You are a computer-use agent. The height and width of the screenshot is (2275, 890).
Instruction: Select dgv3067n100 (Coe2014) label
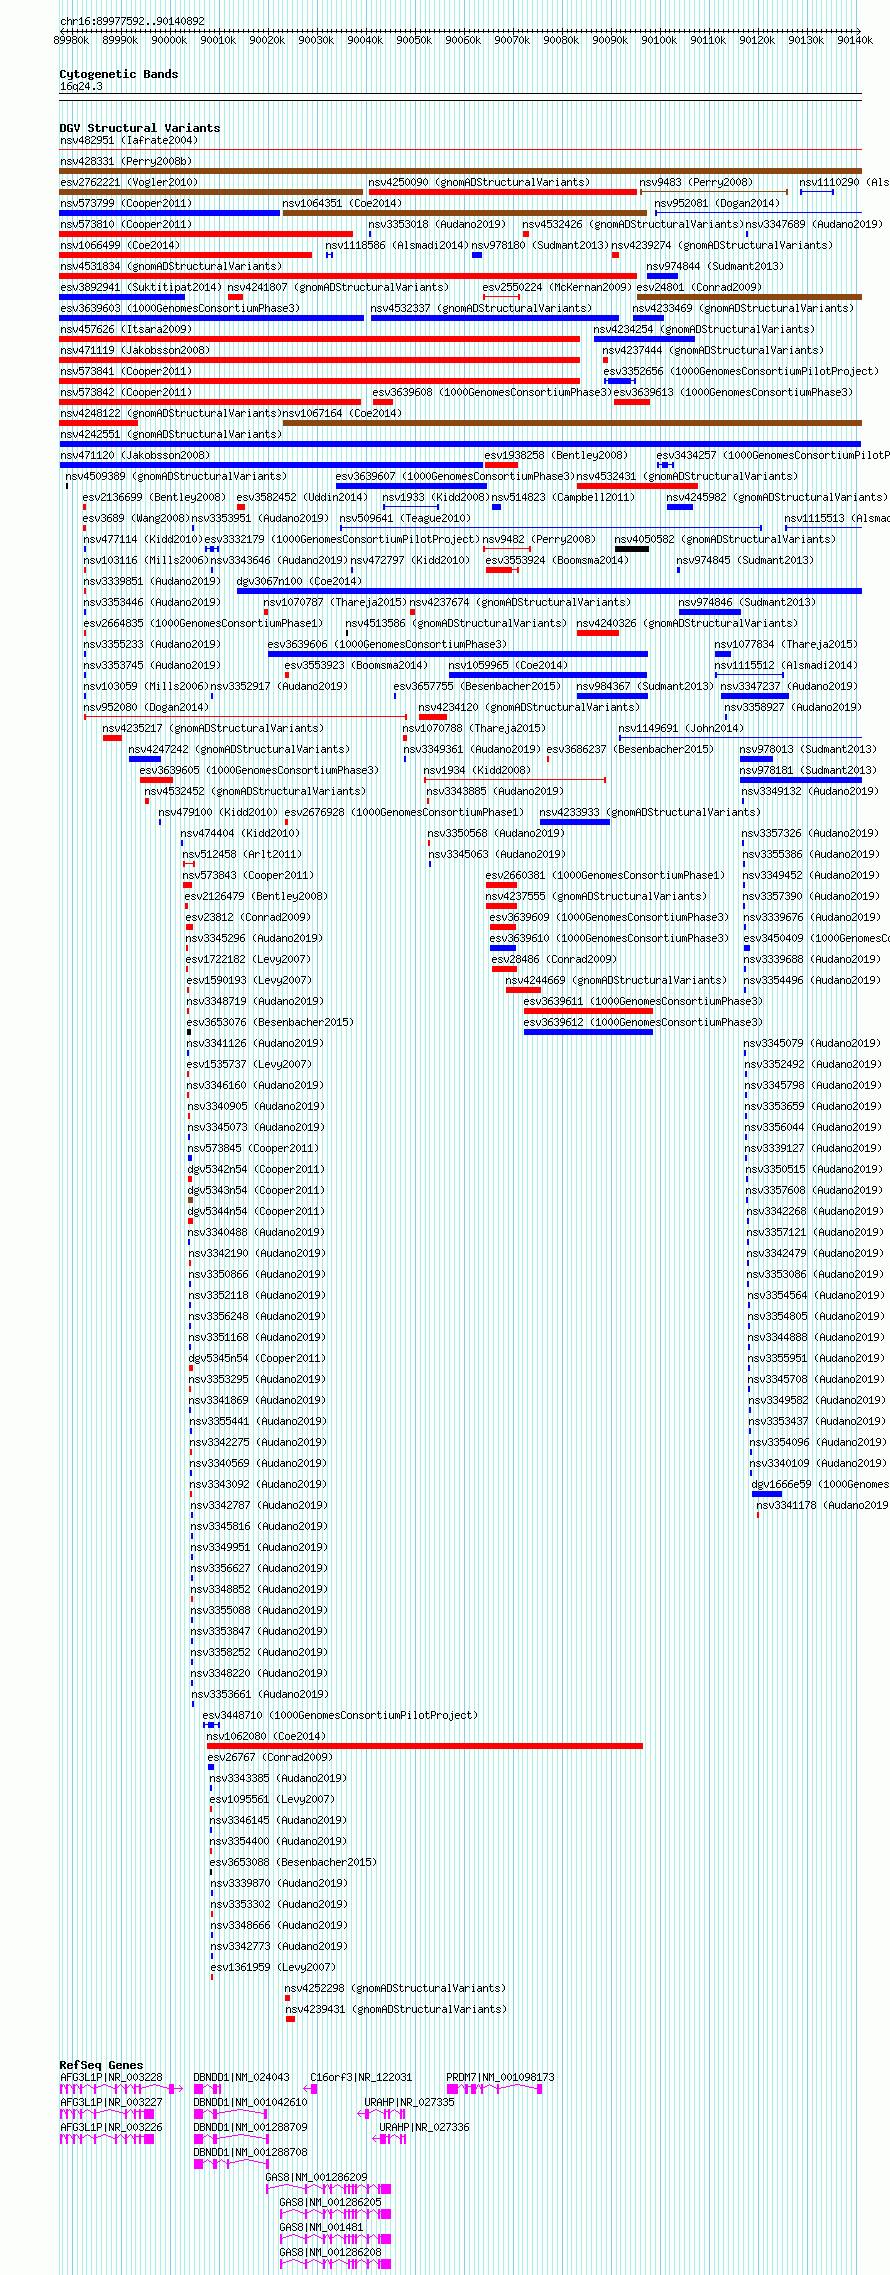click(298, 581)
